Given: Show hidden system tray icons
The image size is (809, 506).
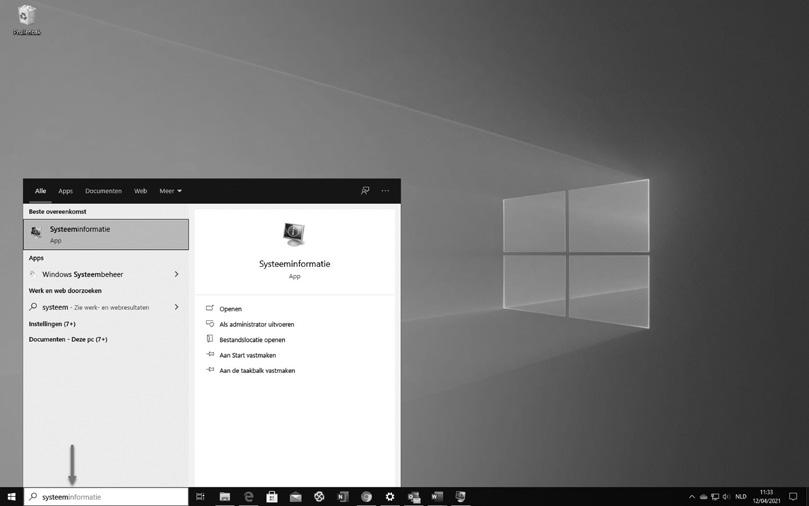Looking at the screenshot, I should tap(692, 497).
